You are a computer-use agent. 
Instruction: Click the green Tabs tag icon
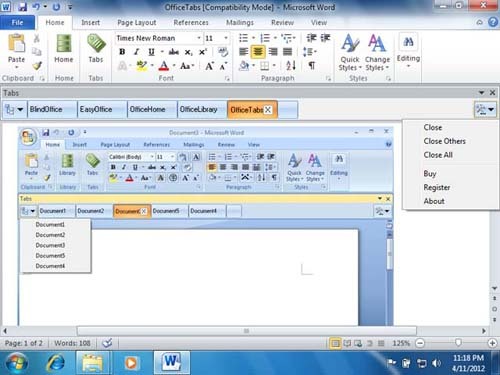pyautogui.click(x=96, y=43)
